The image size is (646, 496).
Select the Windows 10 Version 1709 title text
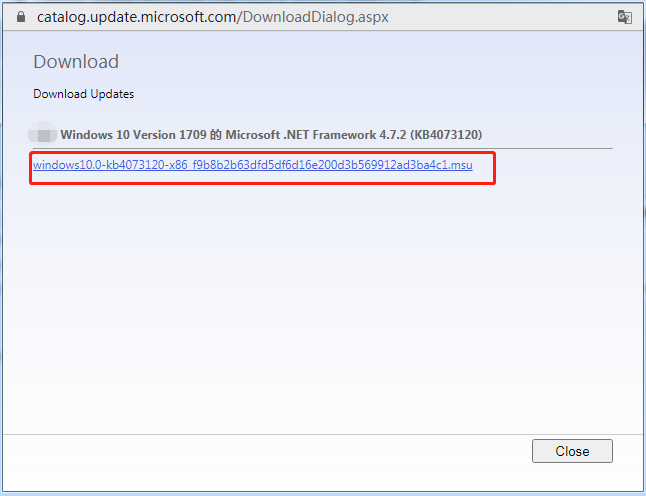click(133, 135)
